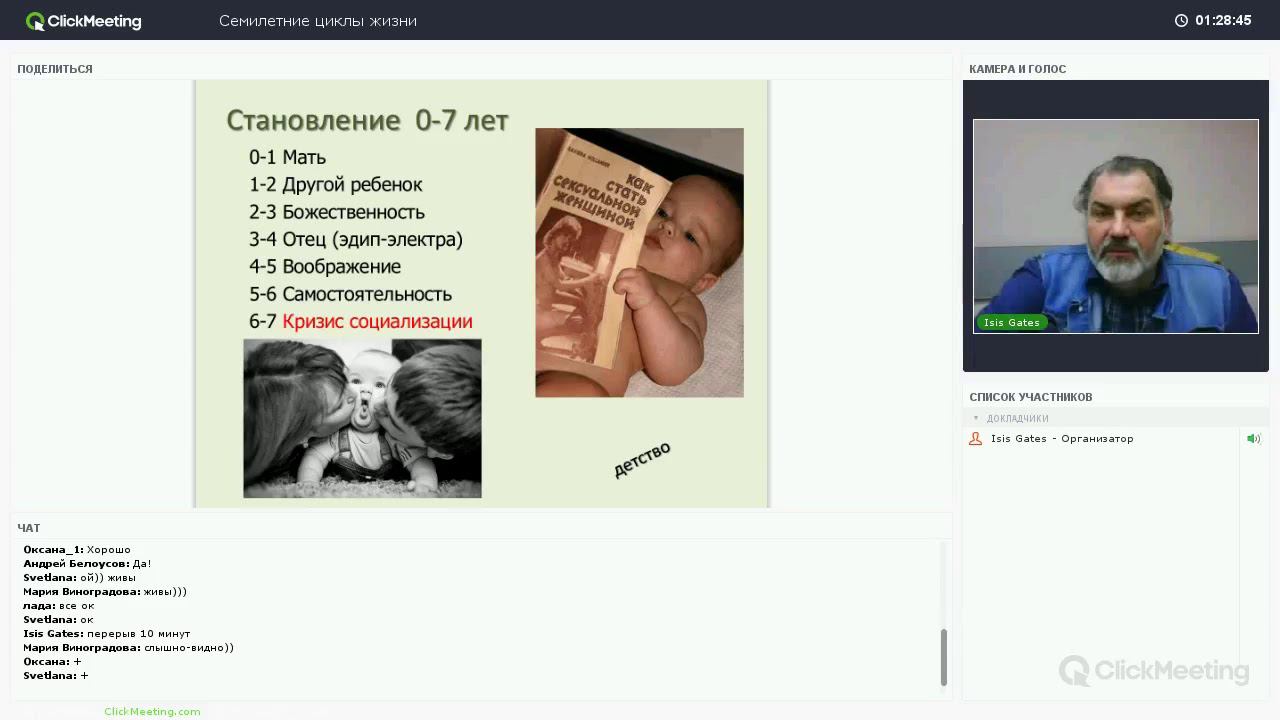Click the ClickMeeting logo in the header
The width and height of the screenshot is (1280, 720).
coord(84,21)
